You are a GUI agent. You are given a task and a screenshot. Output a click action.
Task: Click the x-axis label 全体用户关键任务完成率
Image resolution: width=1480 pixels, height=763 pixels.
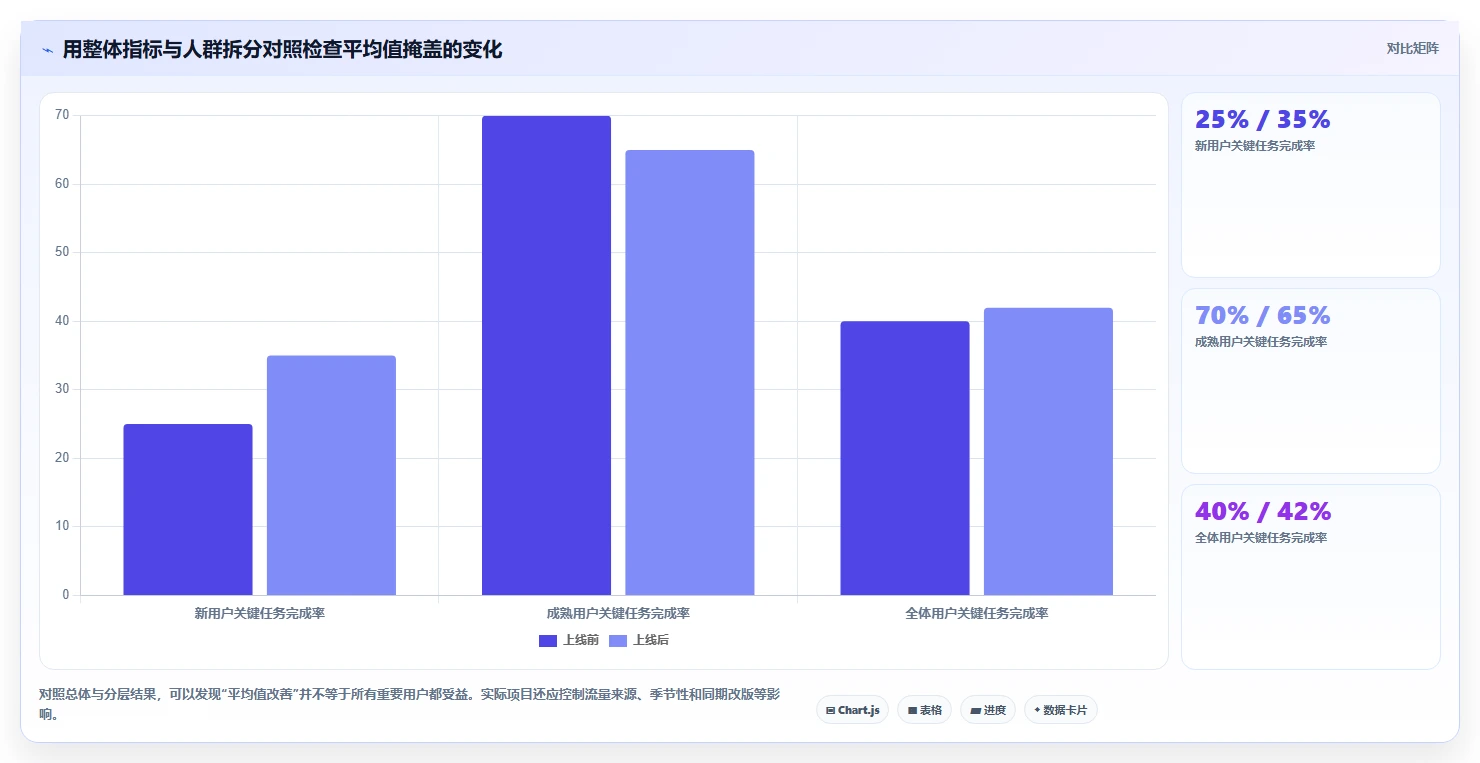977,613
